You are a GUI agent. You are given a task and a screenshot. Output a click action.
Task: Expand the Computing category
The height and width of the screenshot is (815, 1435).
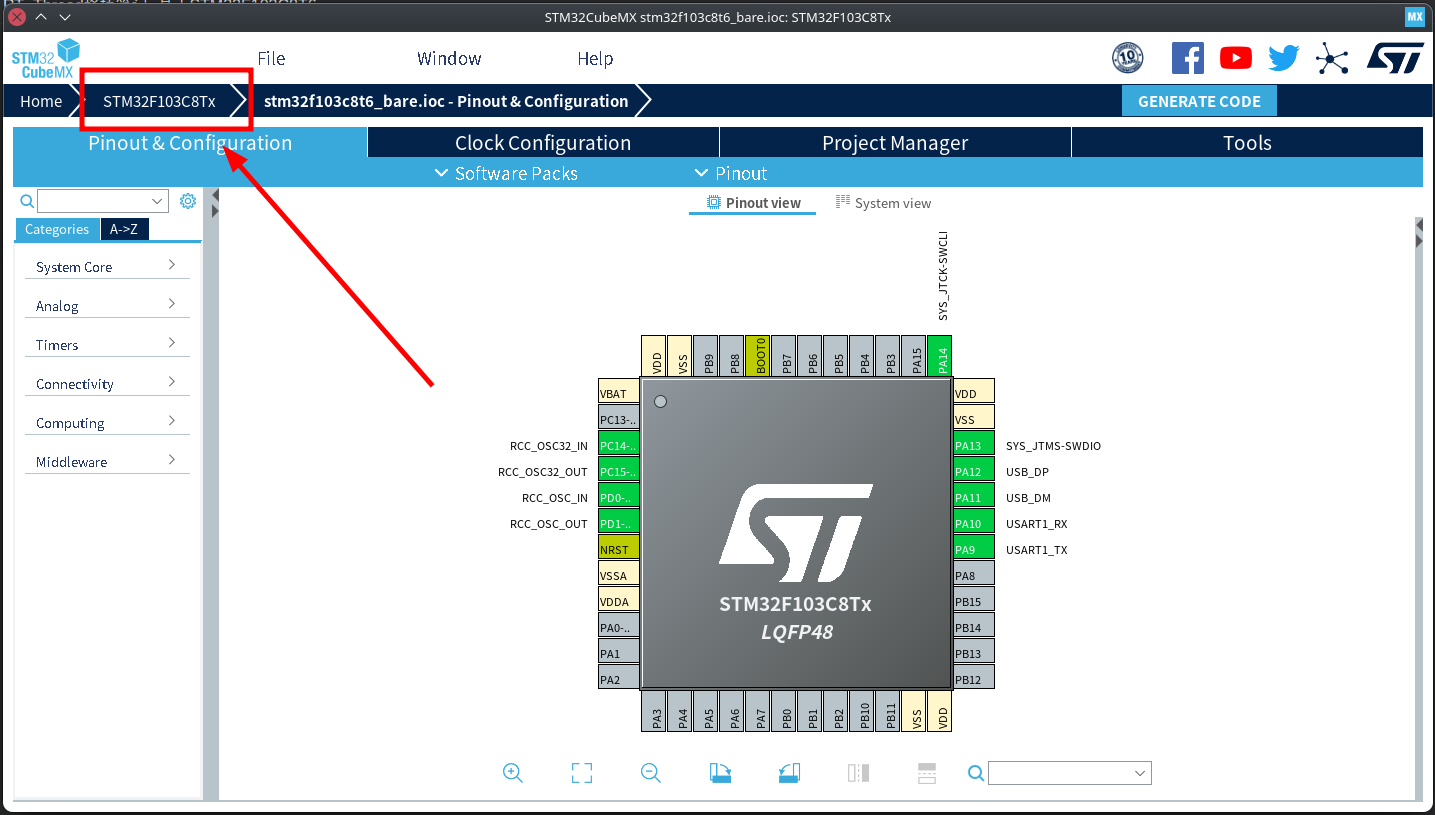(x=106, y=422)
